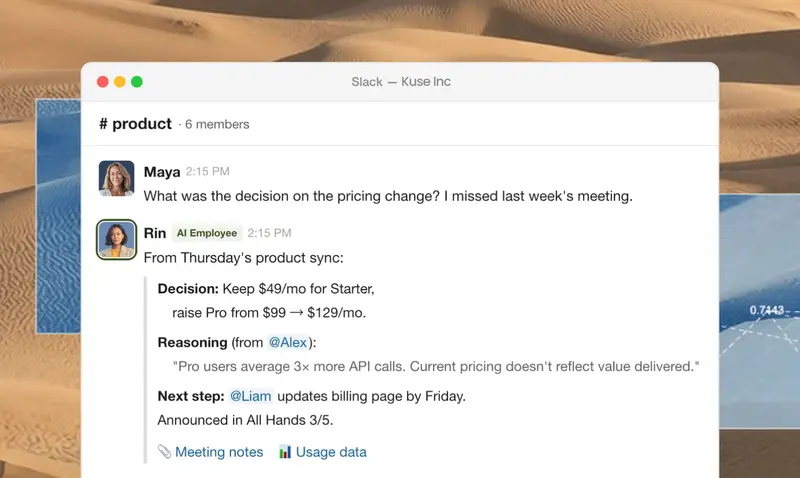Click Rin's name in the message header
800x478 pixels.
coord(155,233)
